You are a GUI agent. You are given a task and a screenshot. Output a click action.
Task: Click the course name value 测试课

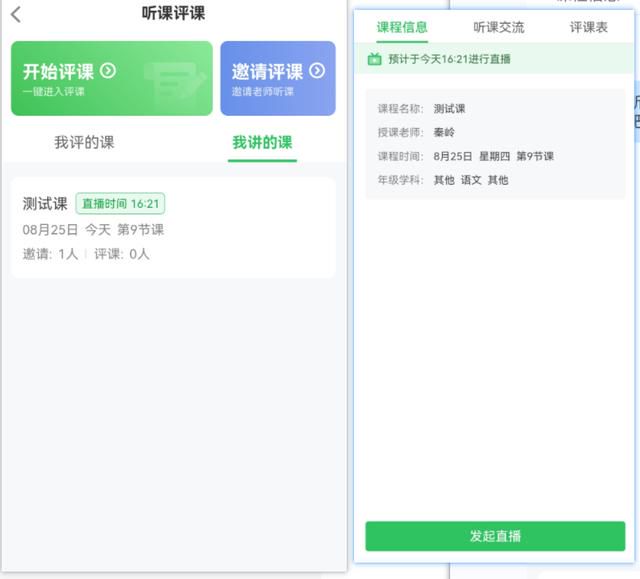(449, 109)
